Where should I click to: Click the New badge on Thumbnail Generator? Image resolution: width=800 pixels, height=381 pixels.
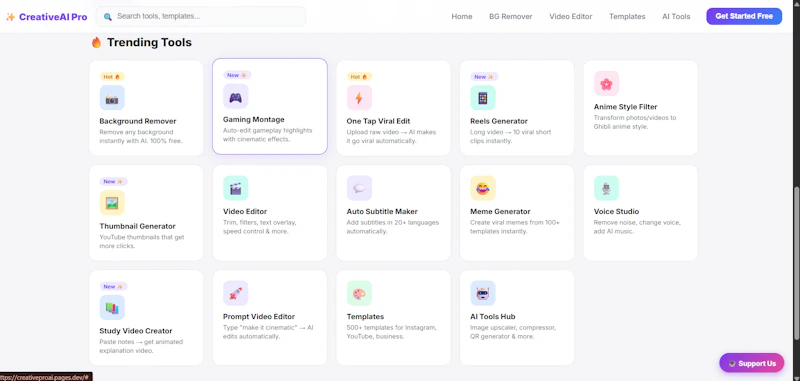tap(113, 182)
